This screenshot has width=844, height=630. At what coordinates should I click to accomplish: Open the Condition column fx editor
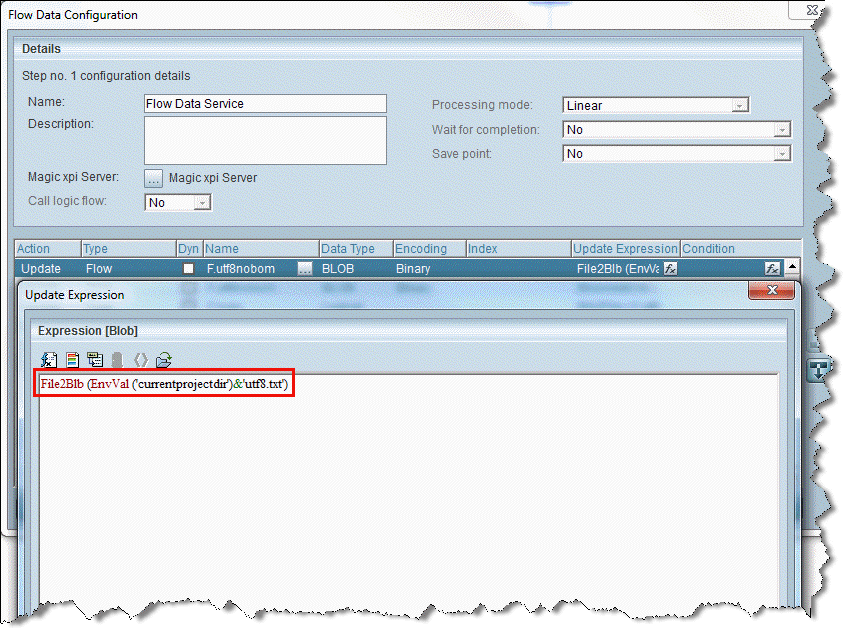(772, 269)
